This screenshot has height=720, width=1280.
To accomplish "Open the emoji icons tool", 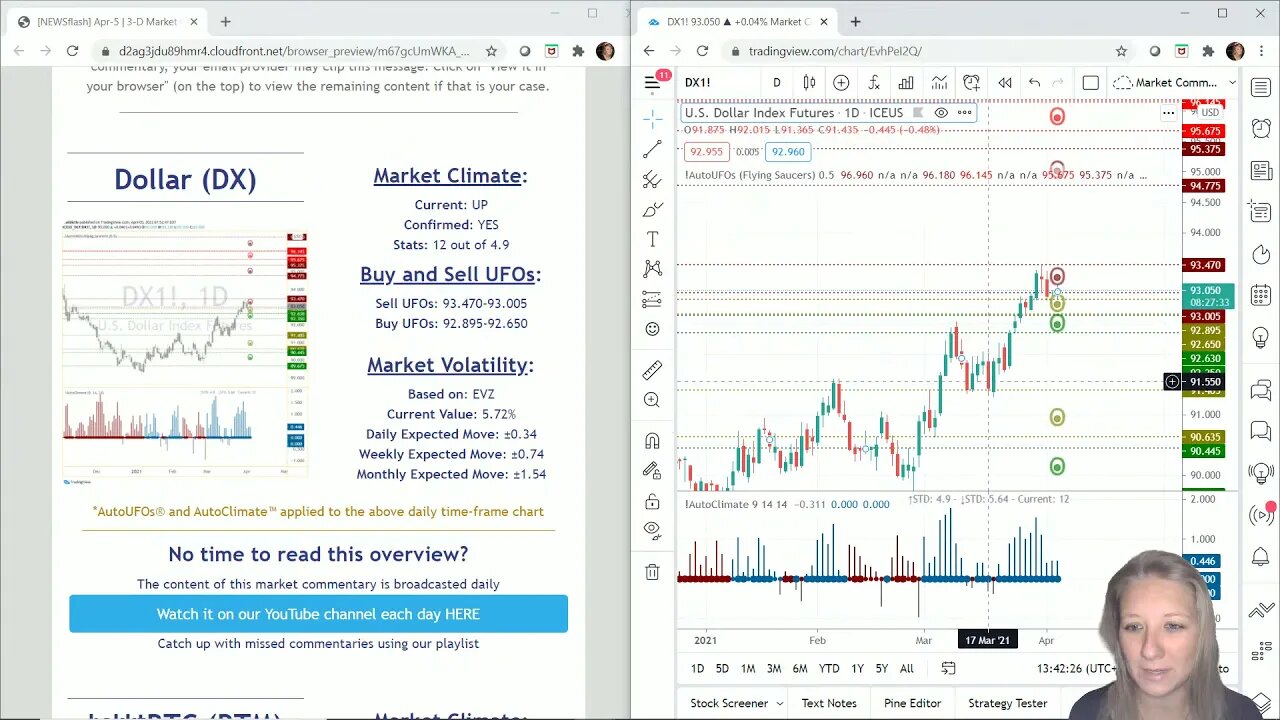I will tap(652, 329).
